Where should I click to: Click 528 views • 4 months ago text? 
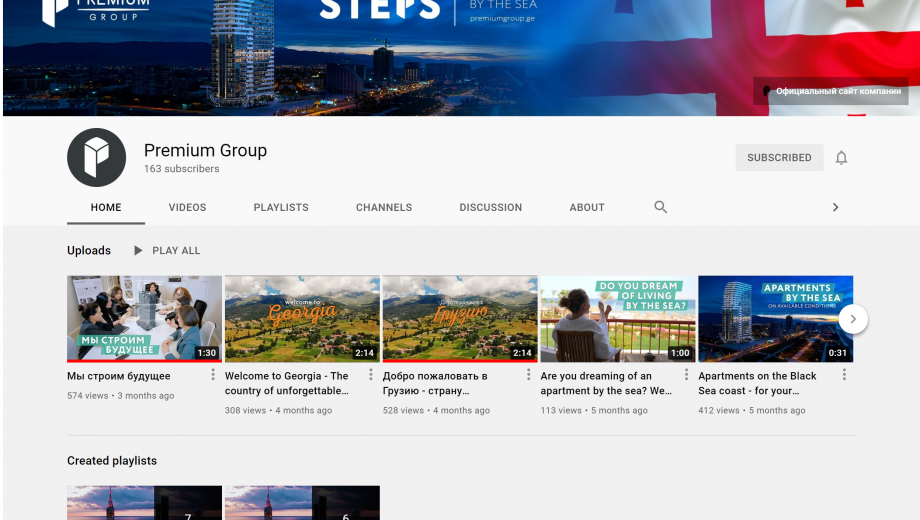(436, 410)
